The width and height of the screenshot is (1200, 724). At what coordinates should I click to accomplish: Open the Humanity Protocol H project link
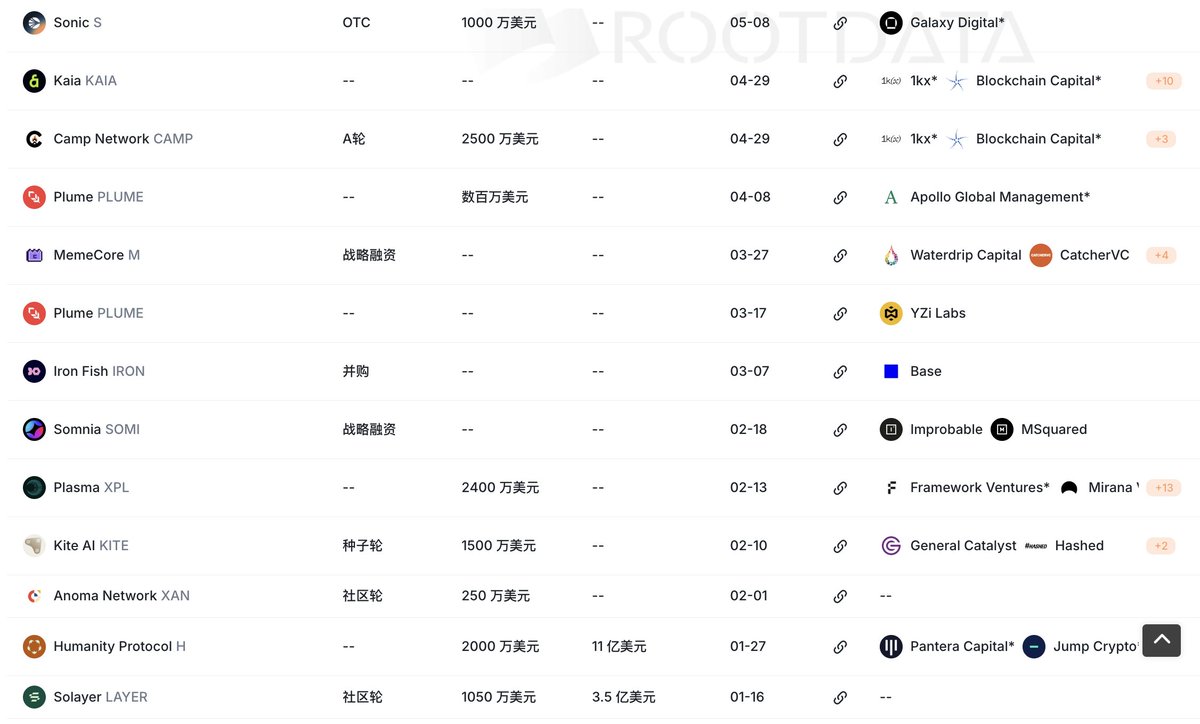119,647
